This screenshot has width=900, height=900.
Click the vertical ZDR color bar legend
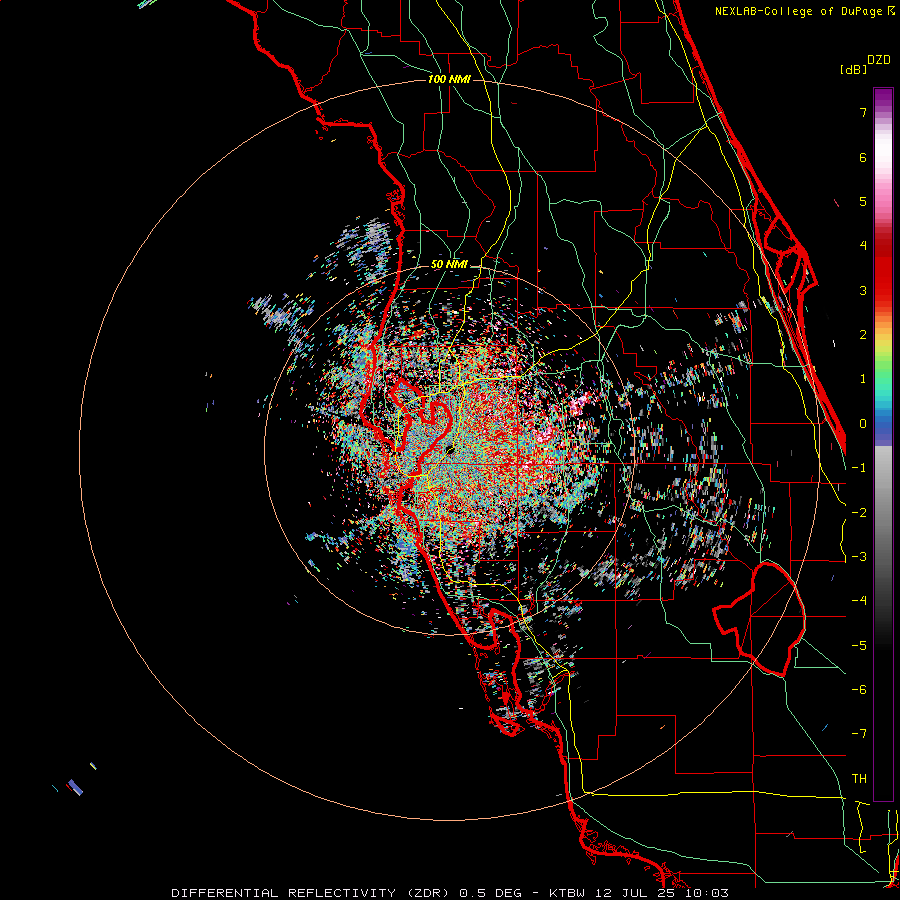coord(883,444)
